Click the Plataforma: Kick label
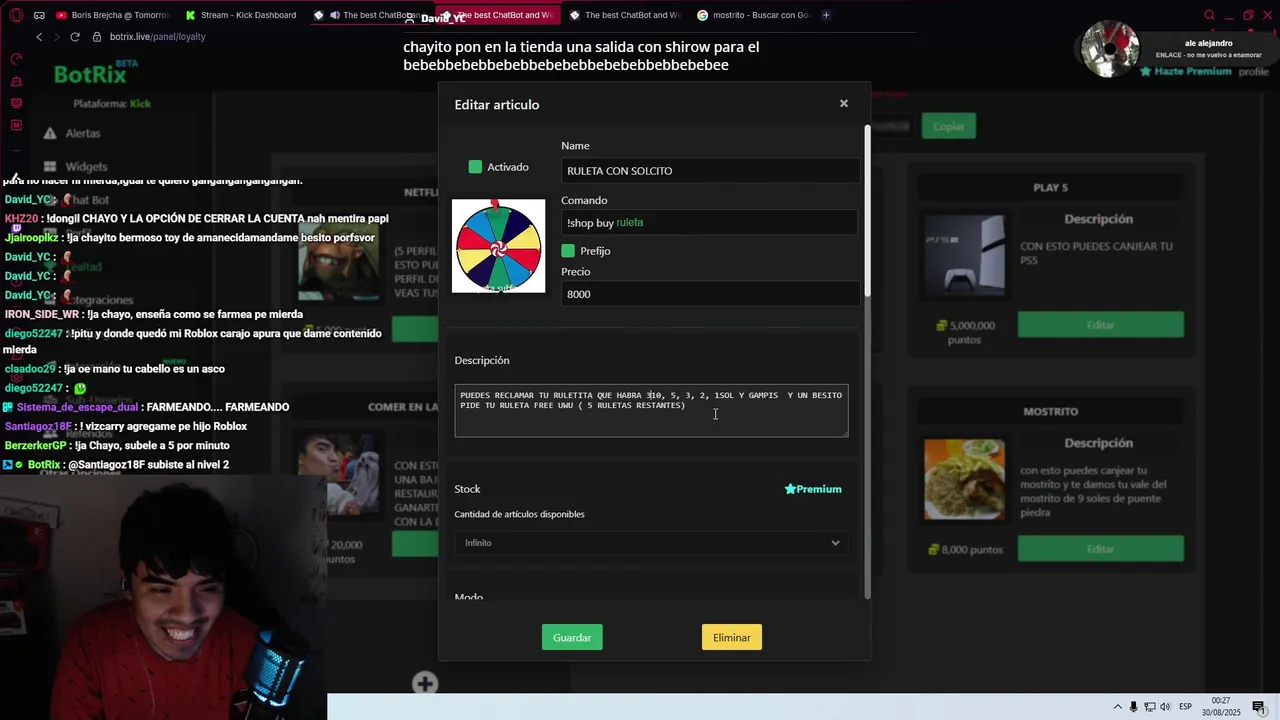Screen dimensions: 1280x720 [112, 104]
